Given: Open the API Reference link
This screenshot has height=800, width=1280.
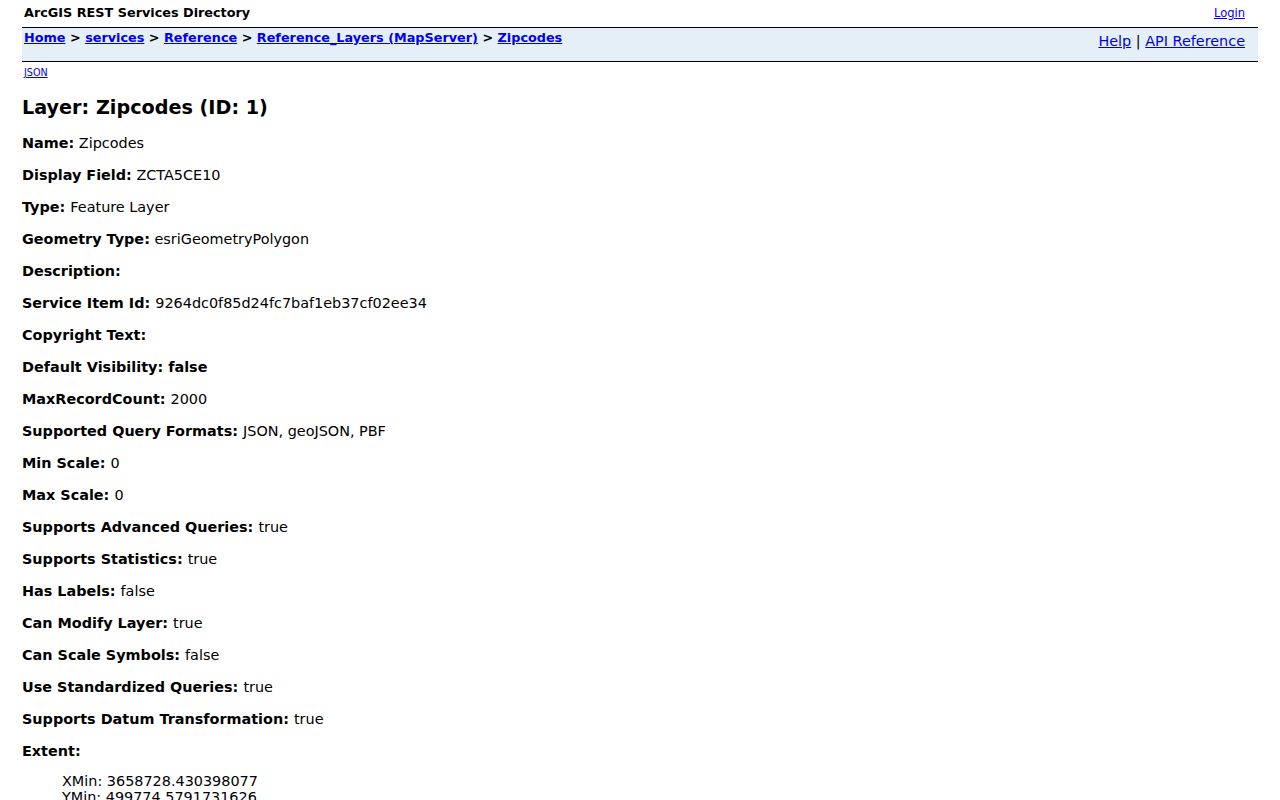Looking at the screenshot, I should (1195, 41).
